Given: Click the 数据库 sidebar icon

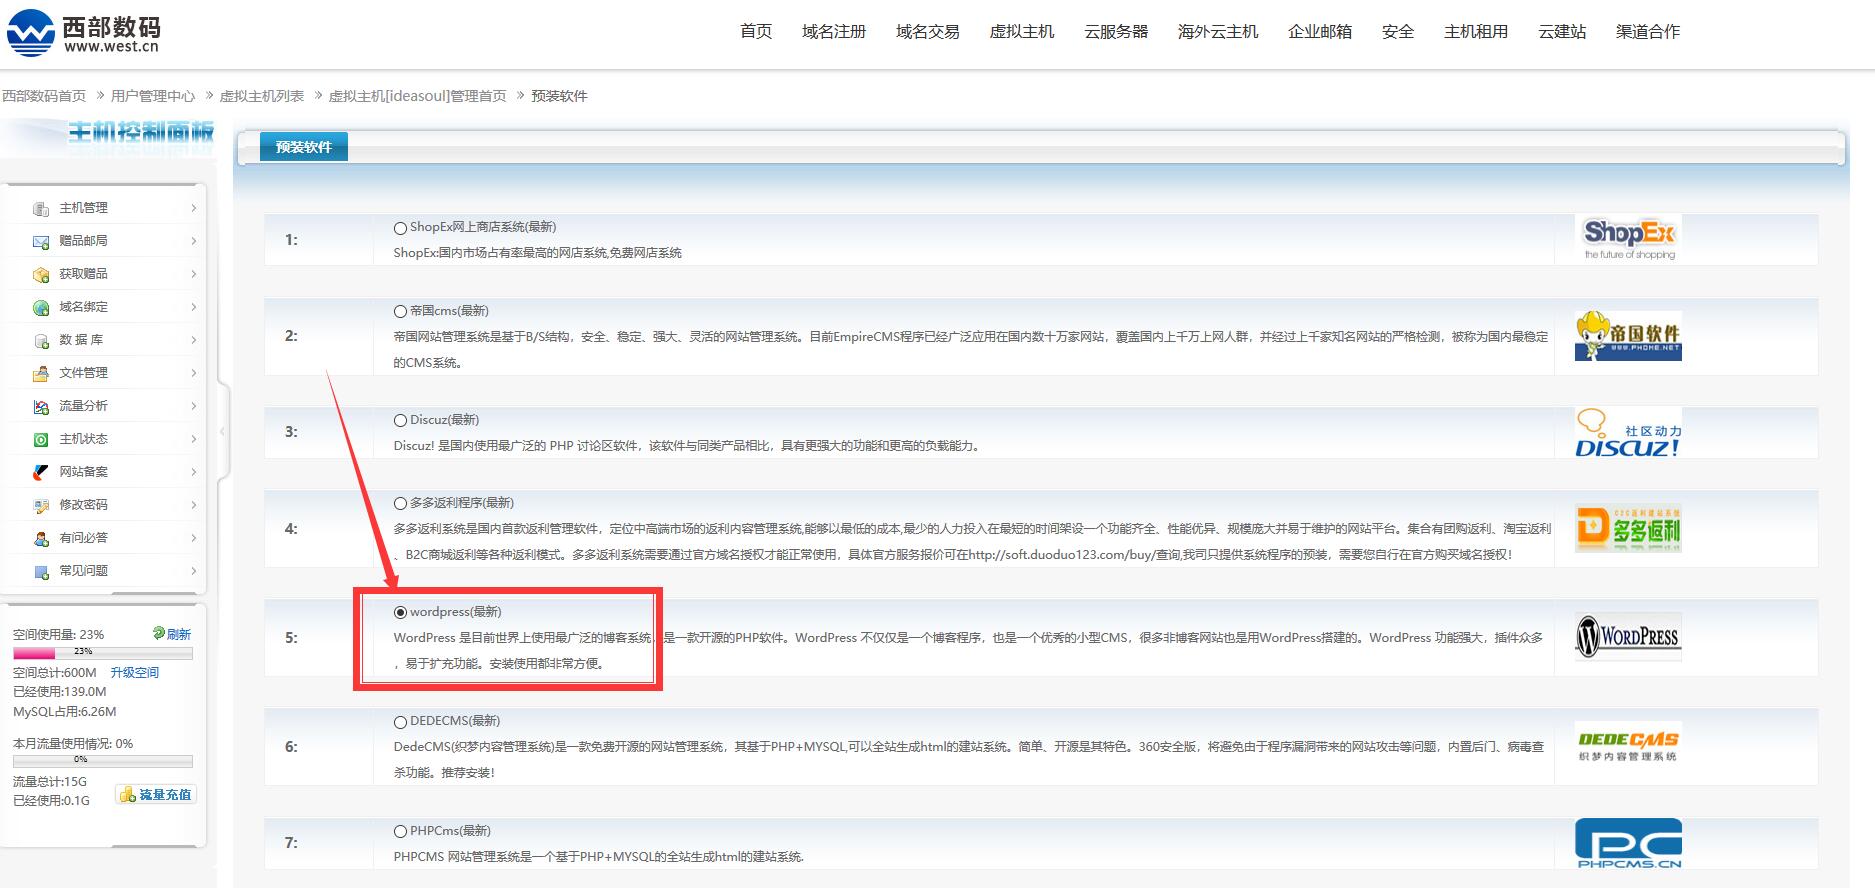Looking at the screenshot, I should click(x=41, y=340).
